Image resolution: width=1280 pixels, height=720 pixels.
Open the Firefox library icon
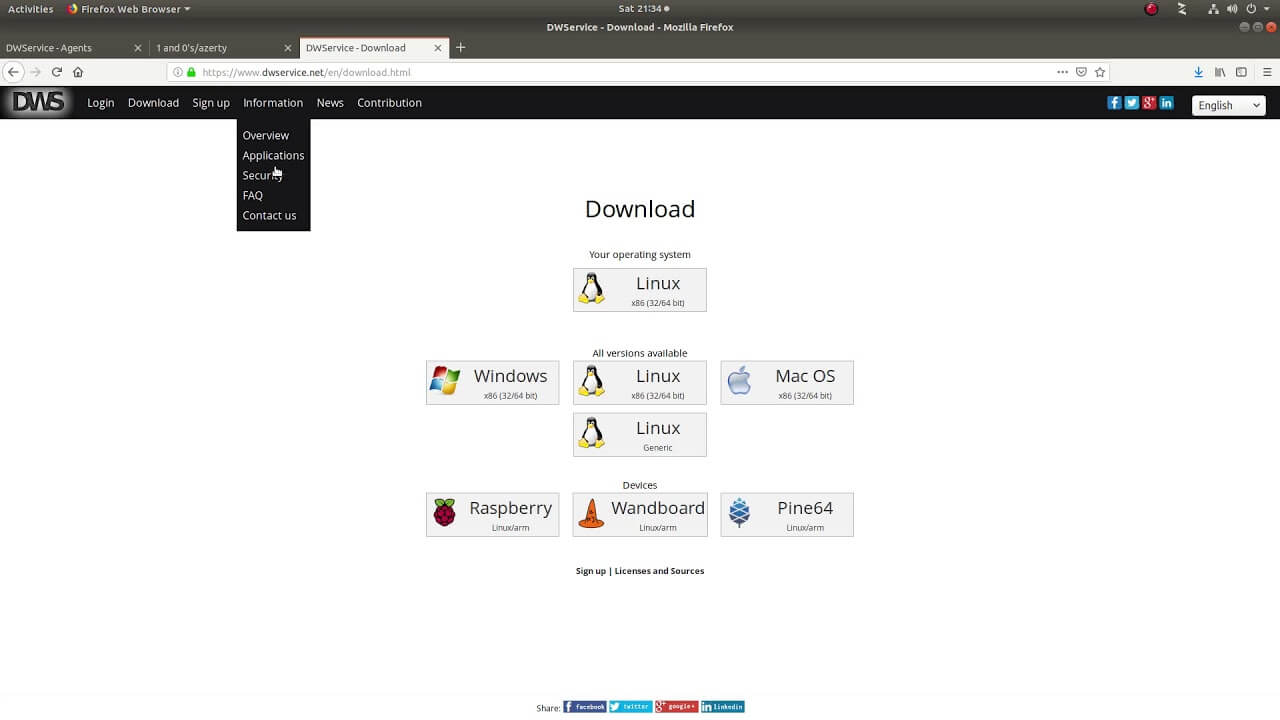pos(1220,72)
